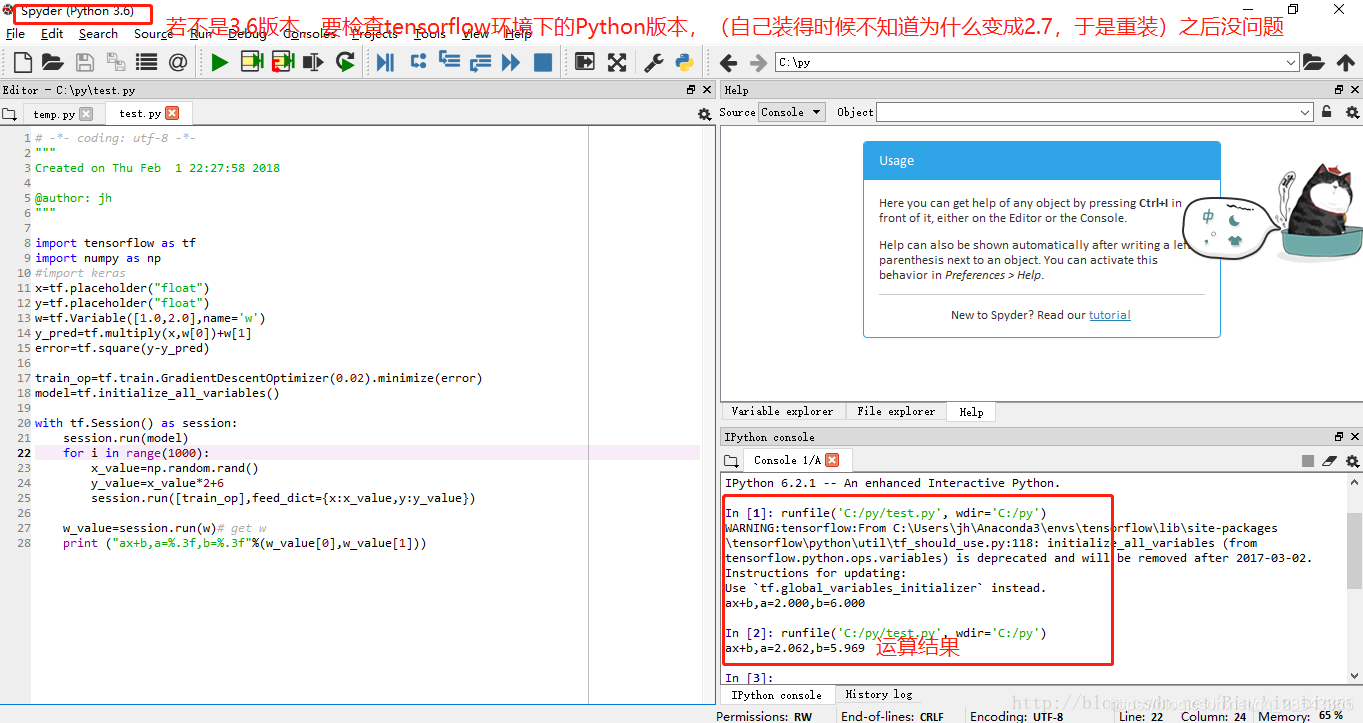
Task: Switch to History log tab
Action: pyautogui.click(x=878, y=694)
